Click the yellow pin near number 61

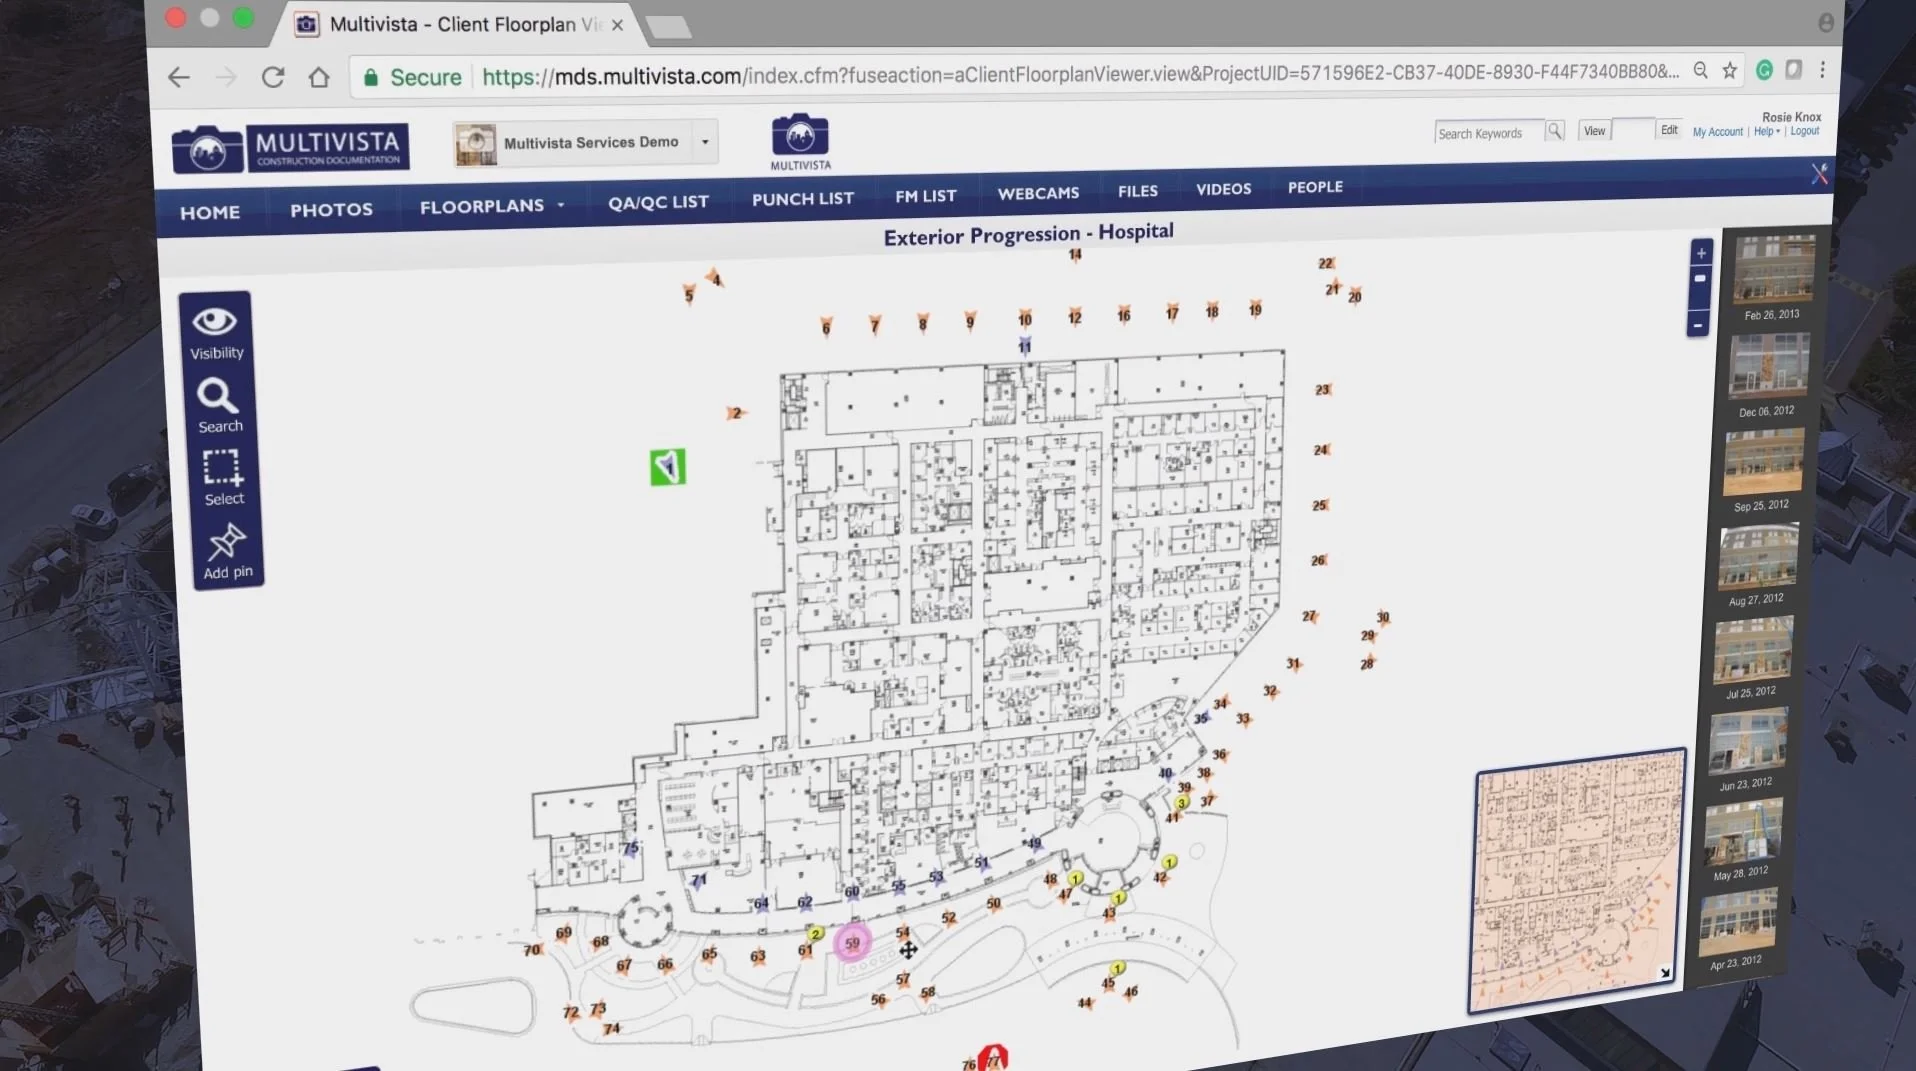tap(816, 934)
